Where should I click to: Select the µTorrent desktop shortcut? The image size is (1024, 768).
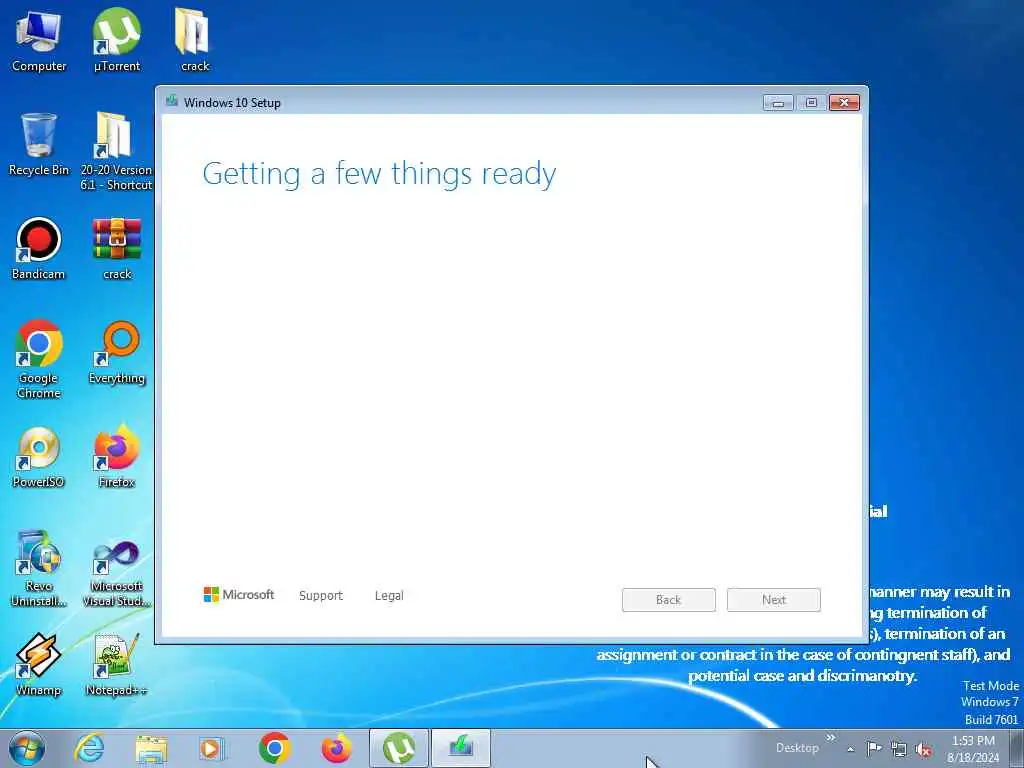117,40
